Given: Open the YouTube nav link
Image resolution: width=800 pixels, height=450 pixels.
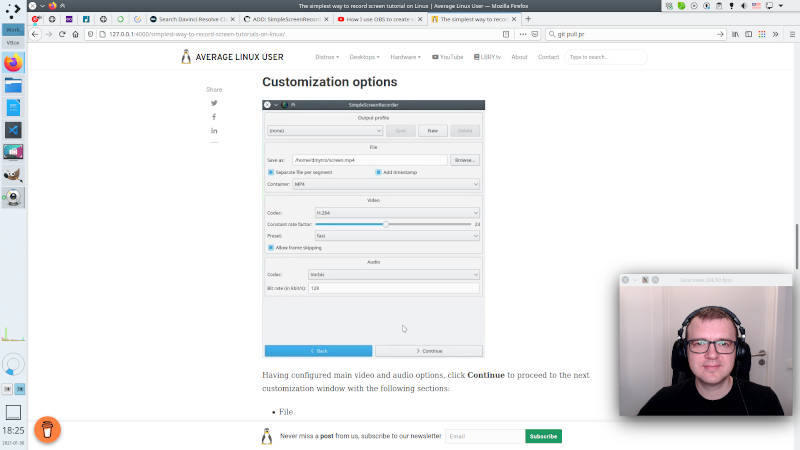Looking at the screenshot, I should click(x=447, y=57).
